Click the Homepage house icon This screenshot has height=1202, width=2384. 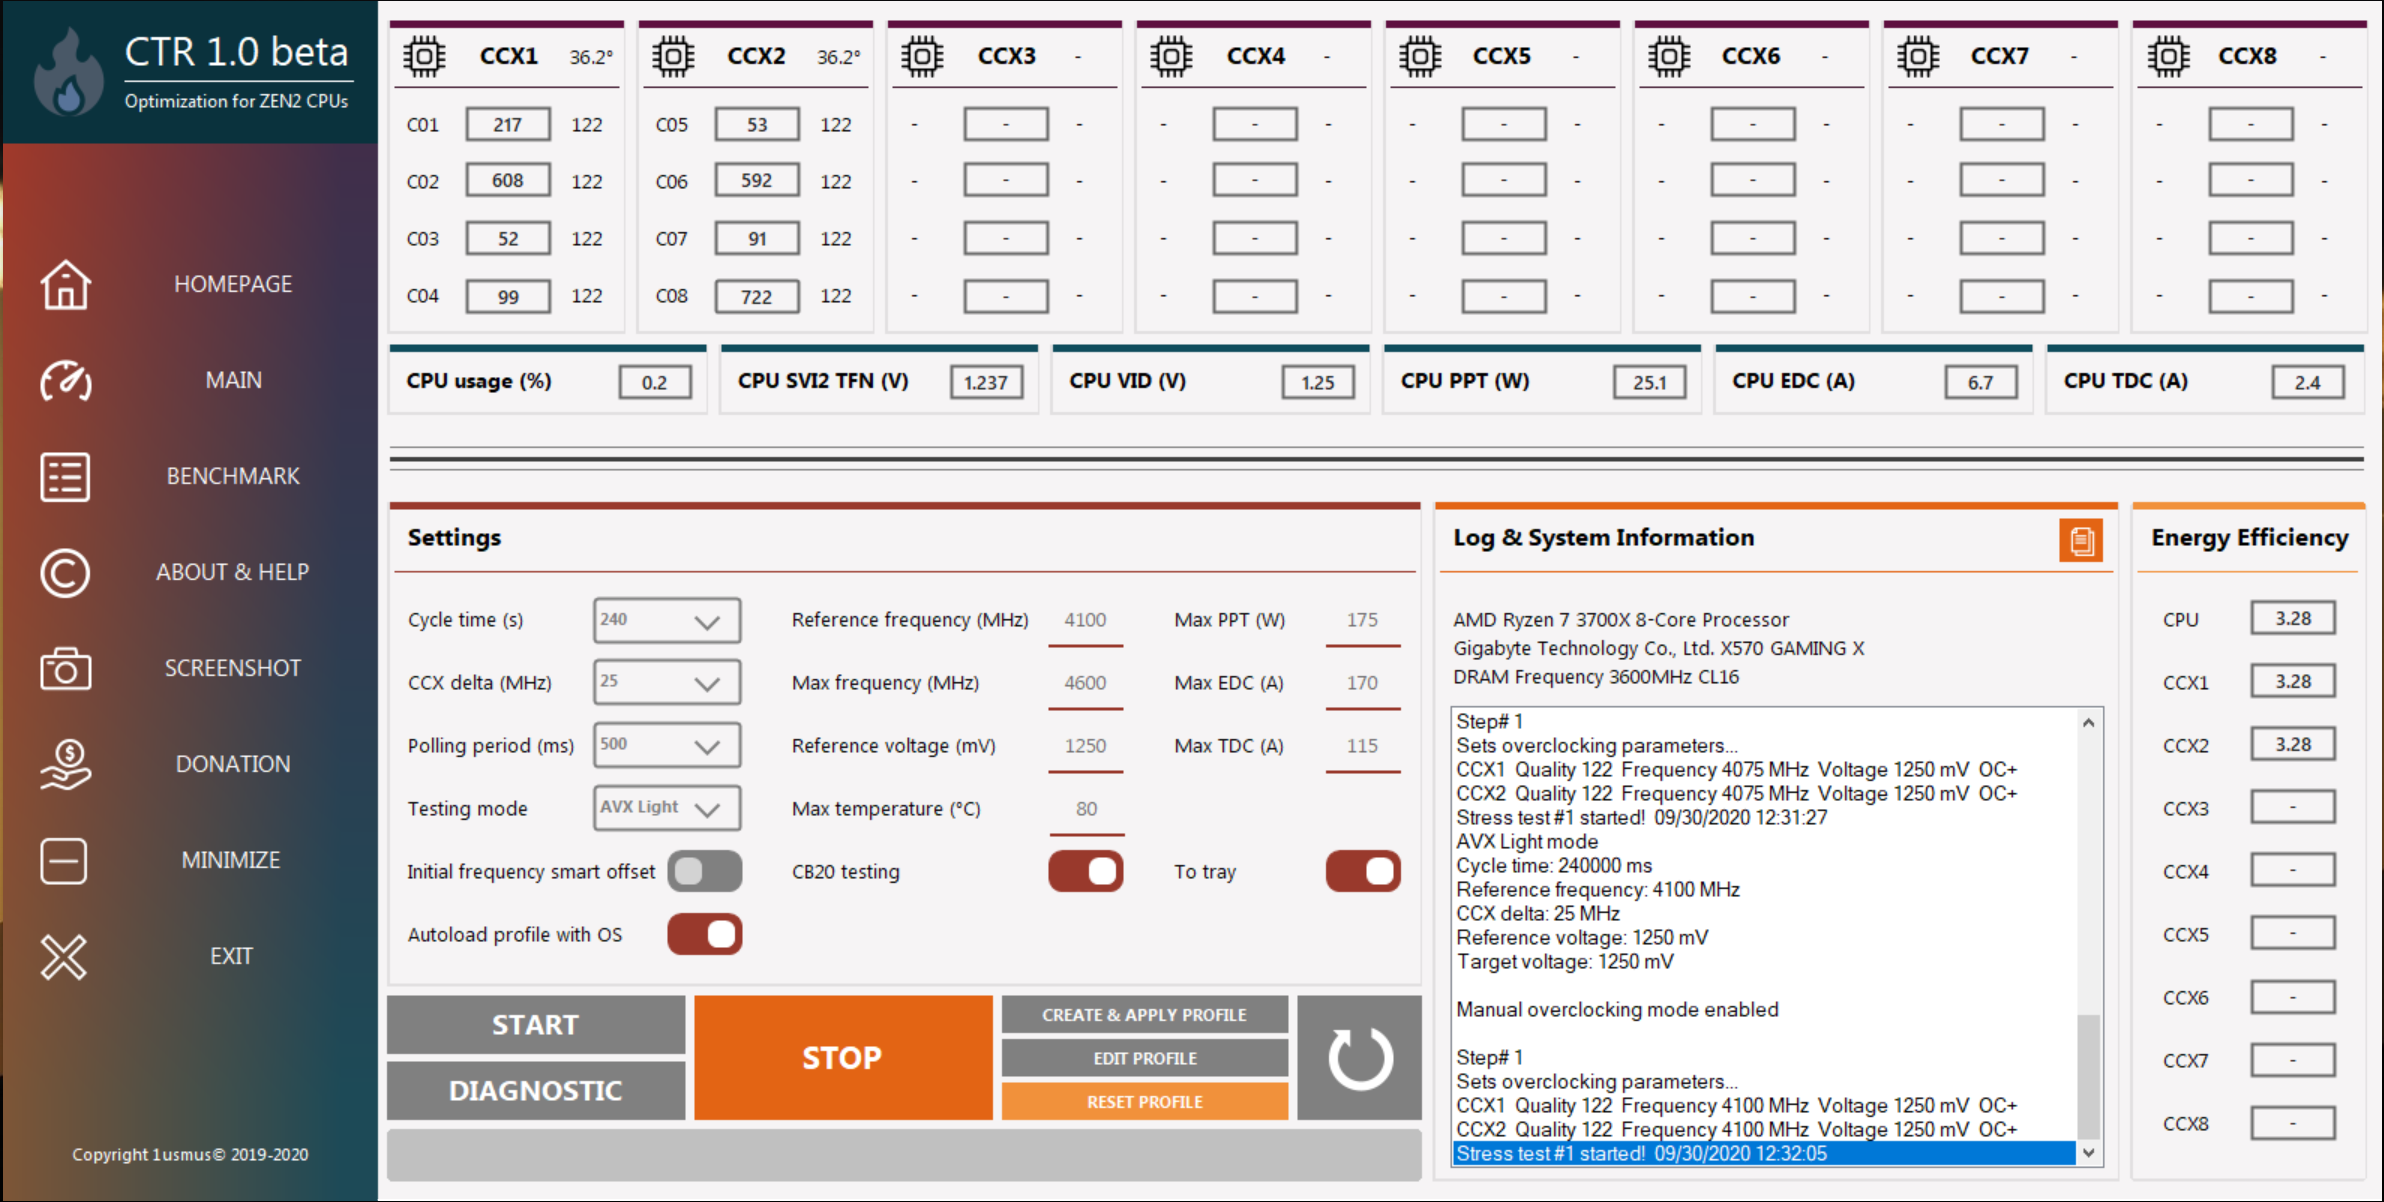click(x=66, y=285)
